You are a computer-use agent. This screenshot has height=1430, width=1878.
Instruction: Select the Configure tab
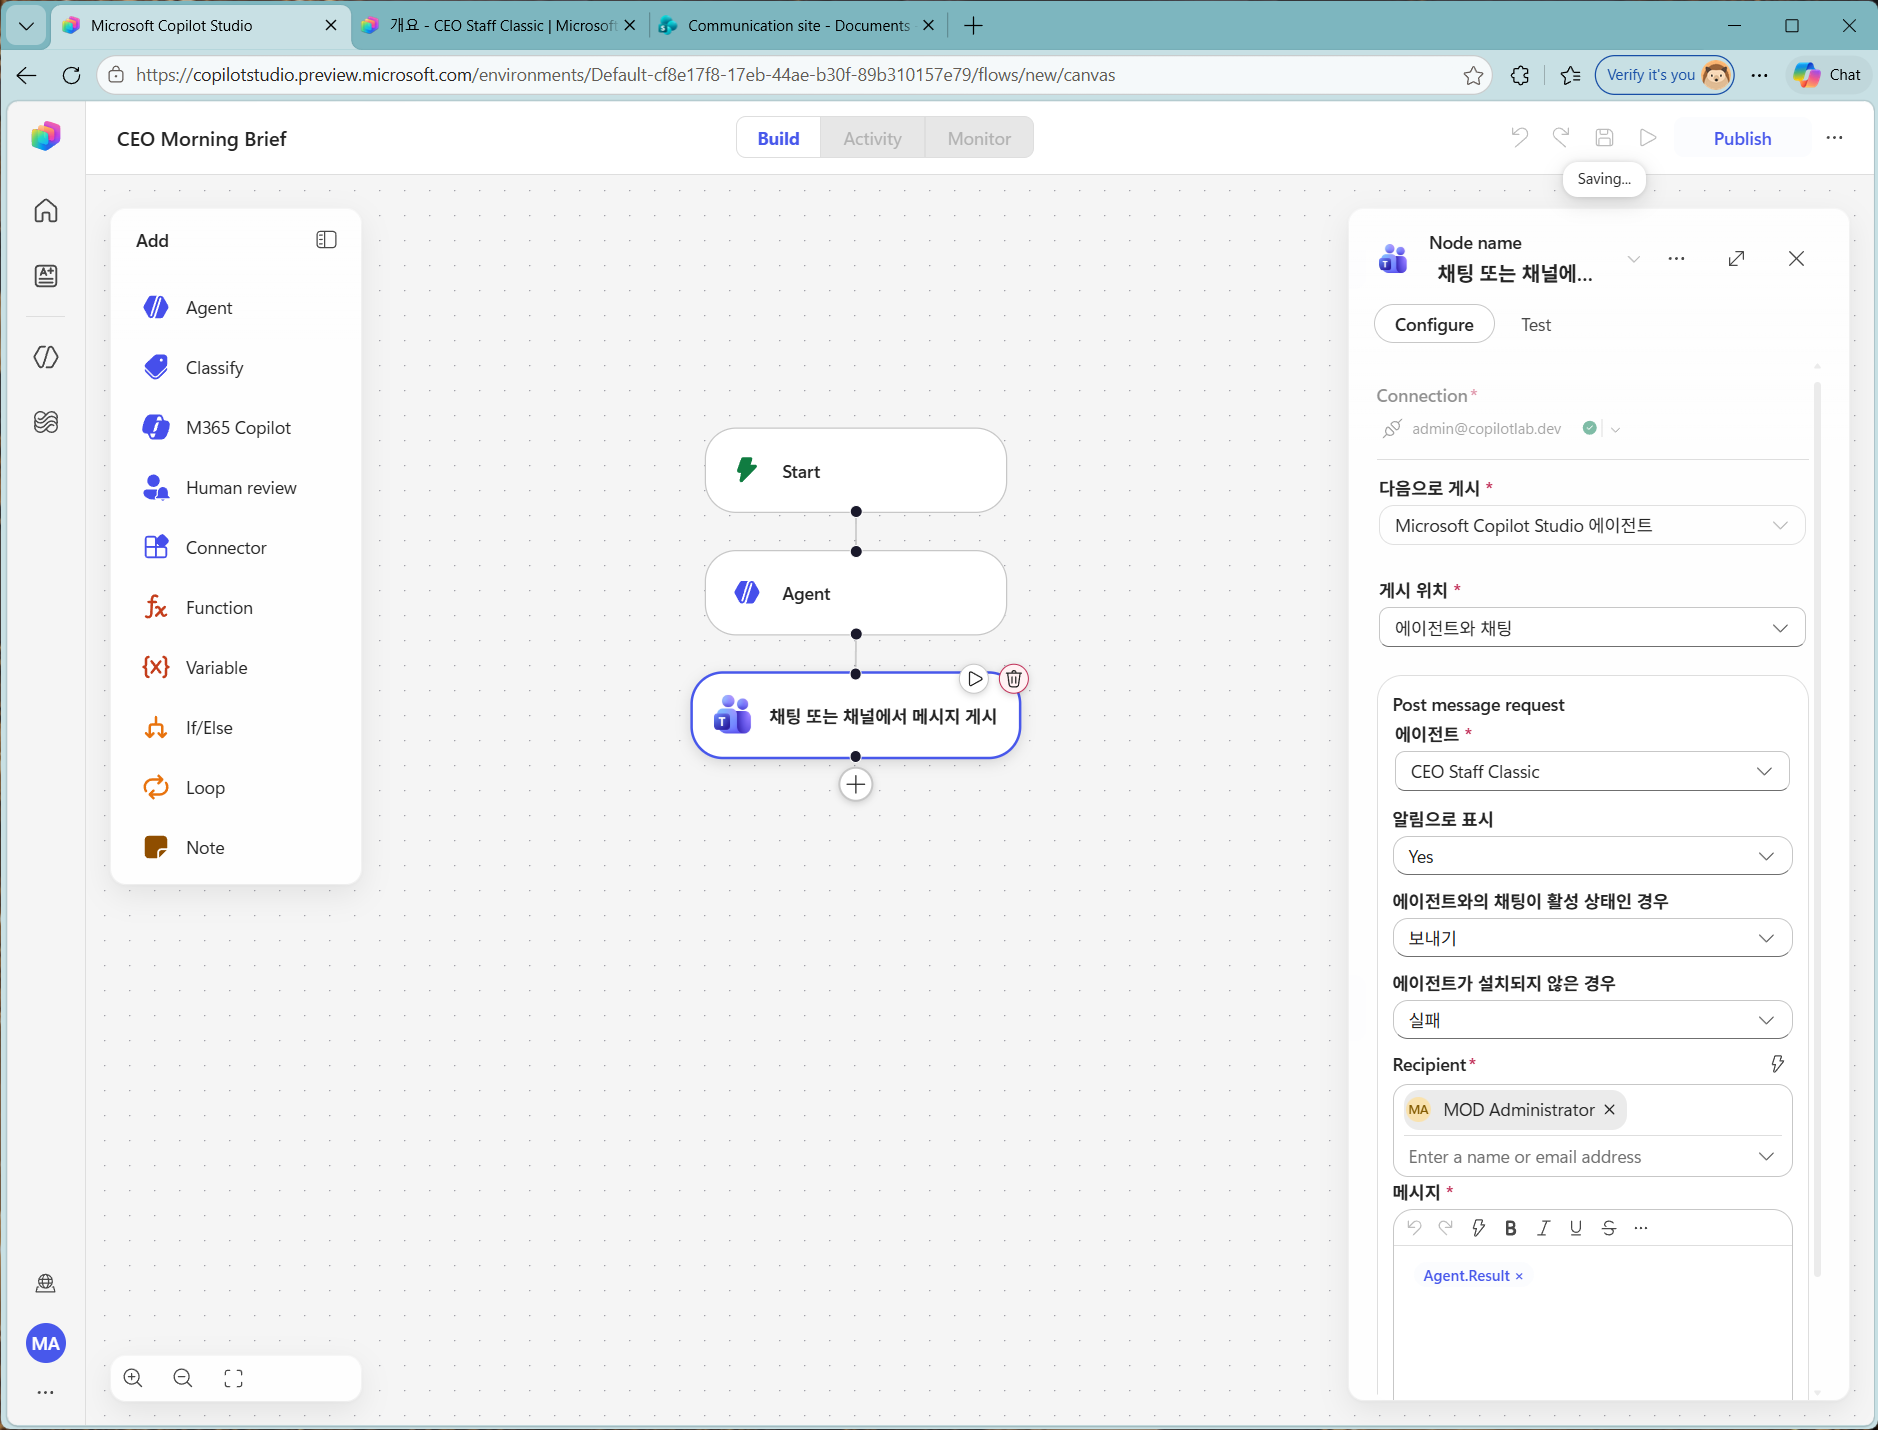(1434, 325)
